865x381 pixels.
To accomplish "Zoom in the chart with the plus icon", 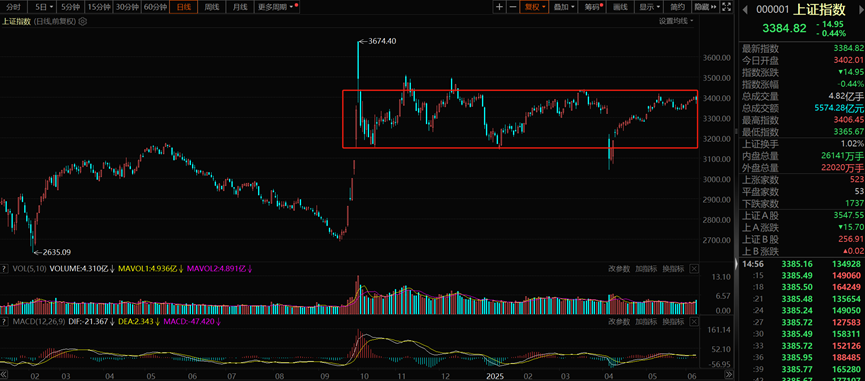I will tap(499, 7).
